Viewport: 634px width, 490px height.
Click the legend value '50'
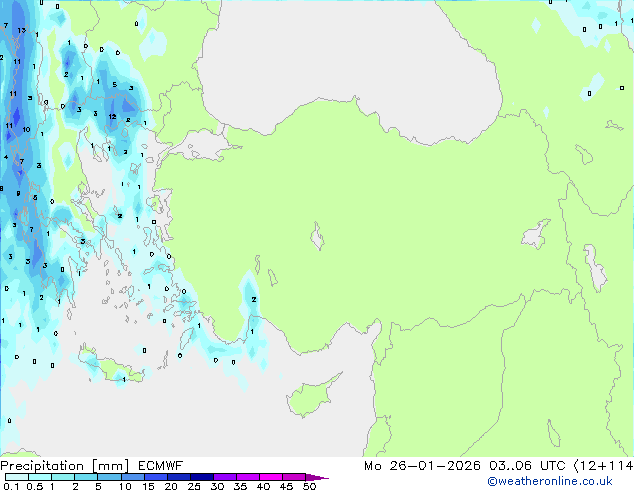pos(309,486)
